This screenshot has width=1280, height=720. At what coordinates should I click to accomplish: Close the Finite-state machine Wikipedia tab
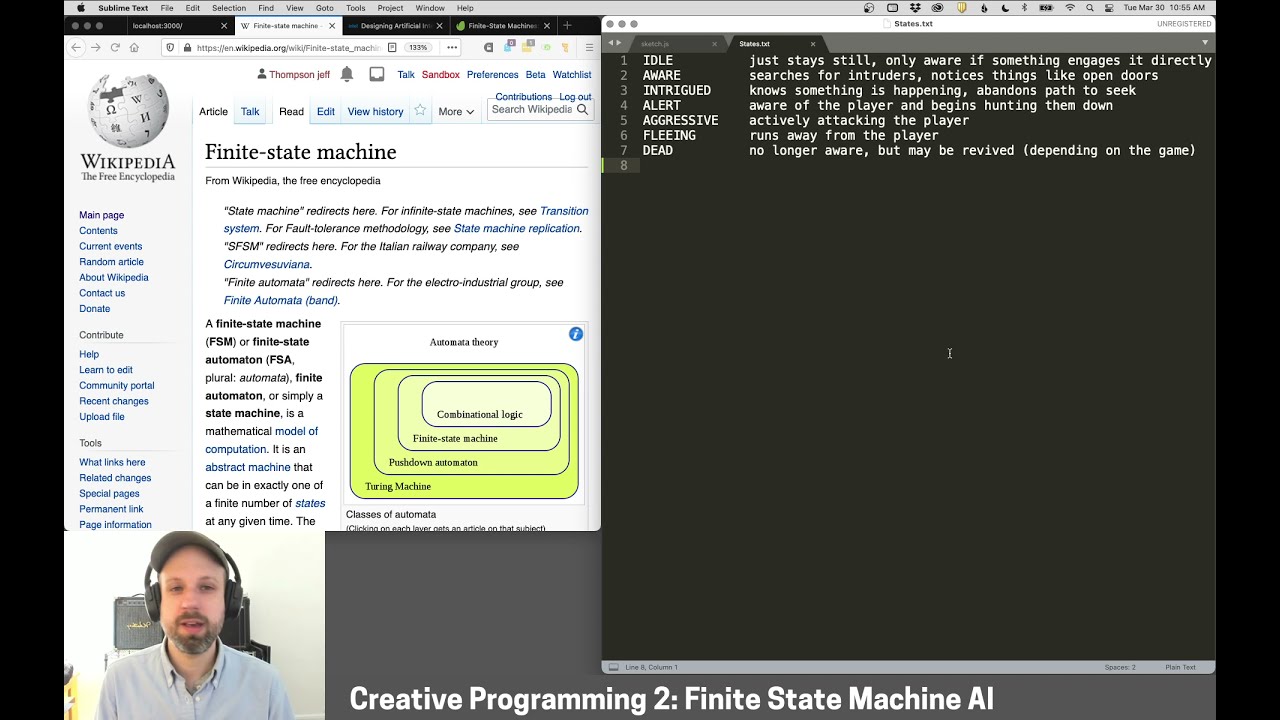coord(332,26)
